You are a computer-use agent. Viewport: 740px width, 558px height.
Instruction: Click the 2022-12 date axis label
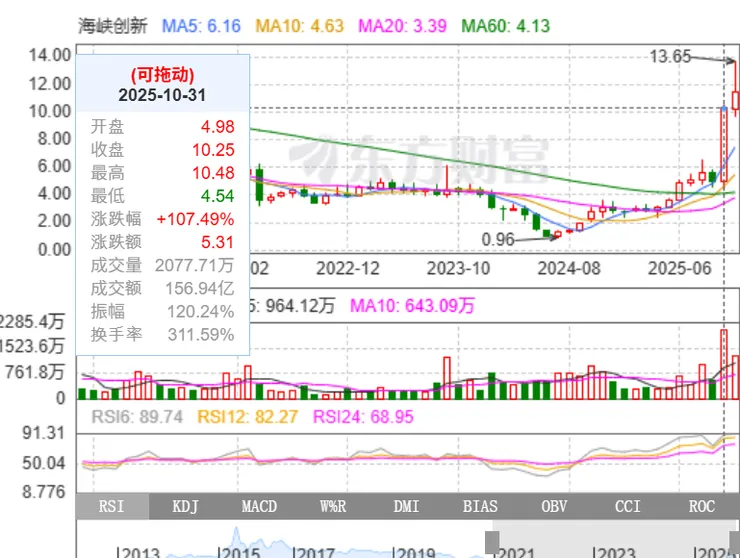pyautogui.click(x=348, y=269)
